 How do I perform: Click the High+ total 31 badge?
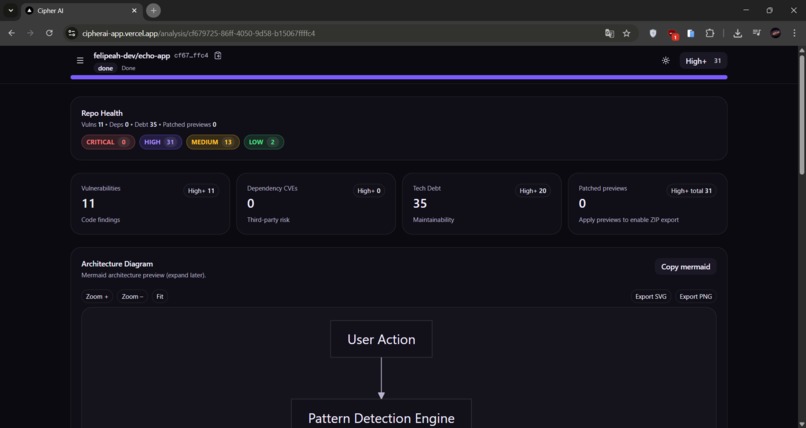[691, 191]
